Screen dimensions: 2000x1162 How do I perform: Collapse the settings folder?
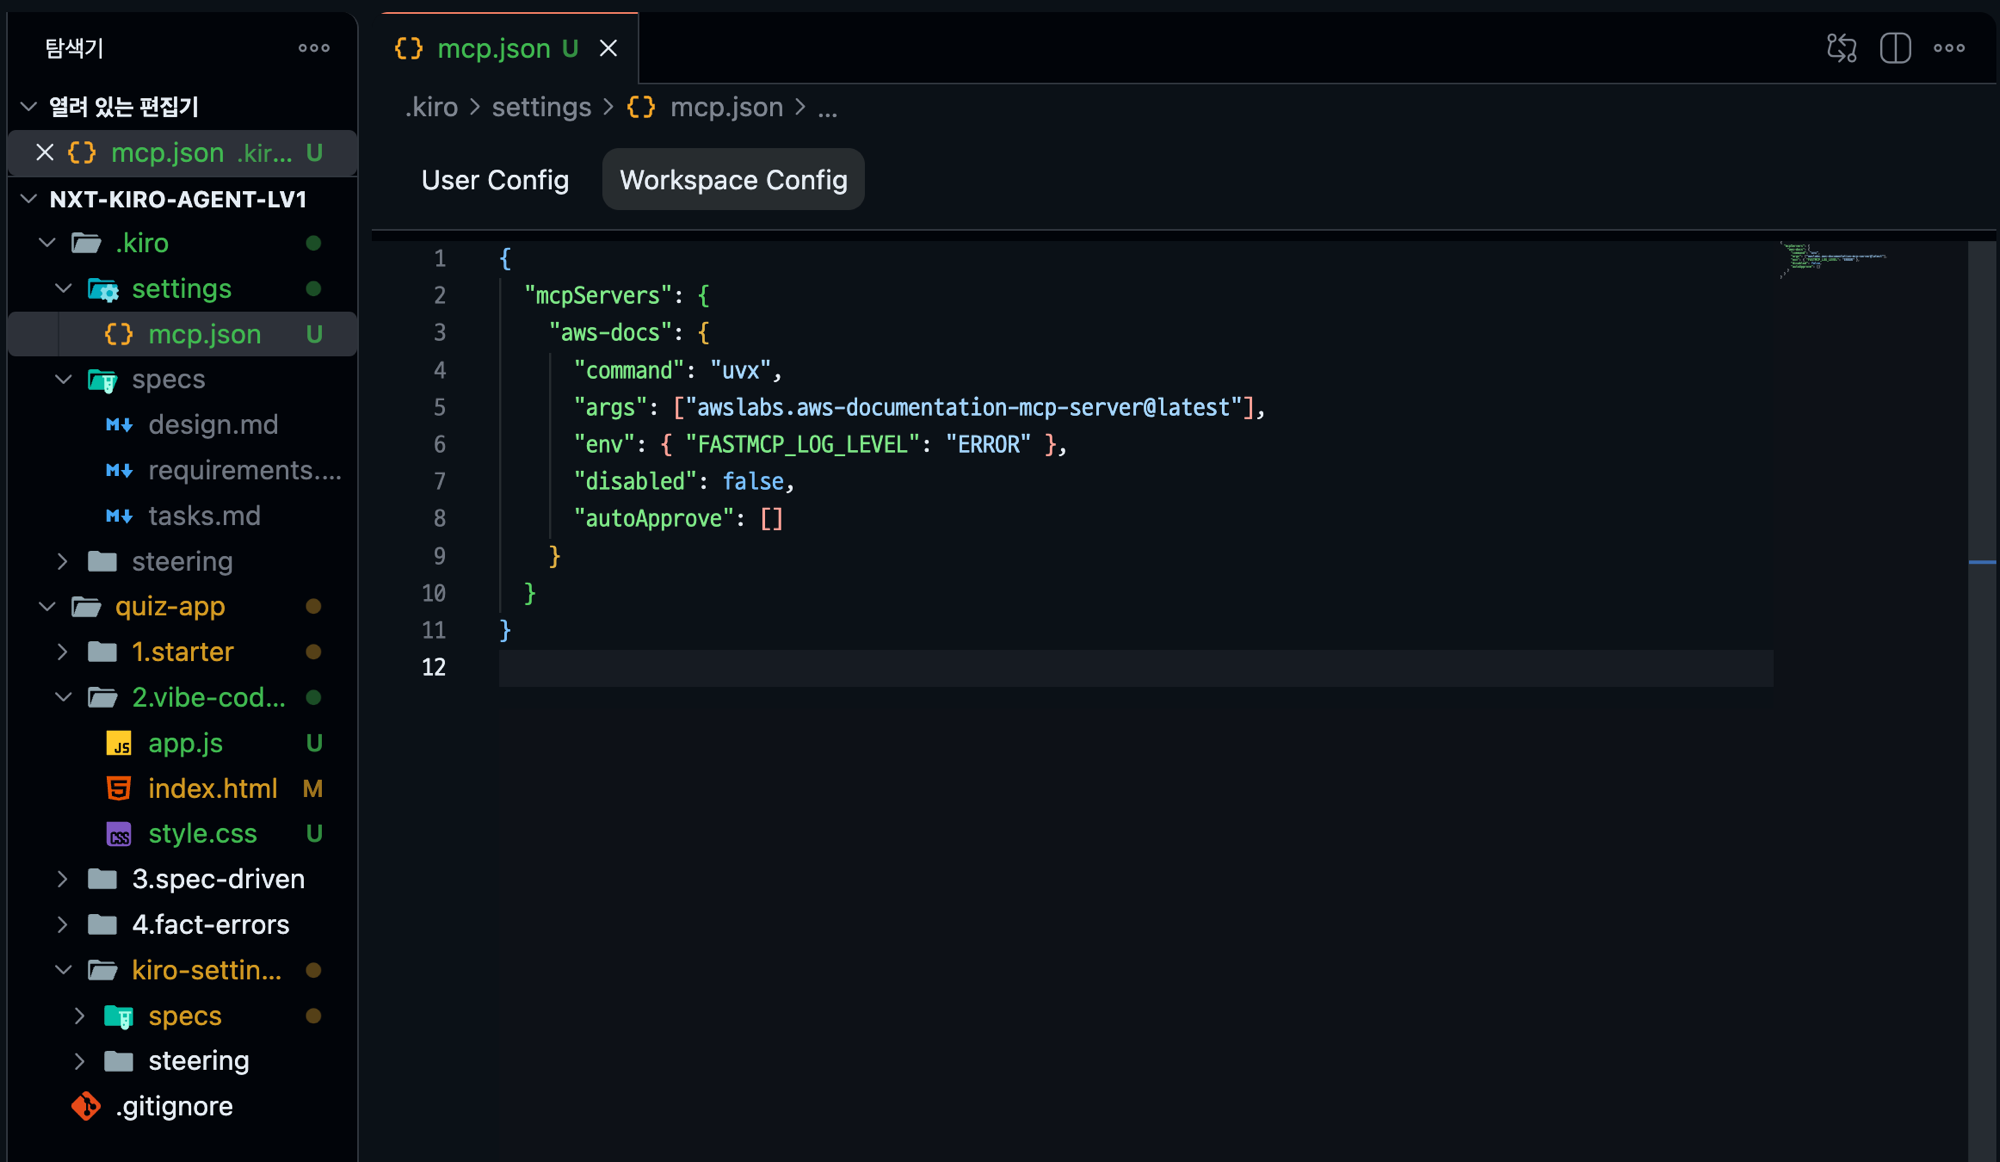pos(63,289)
